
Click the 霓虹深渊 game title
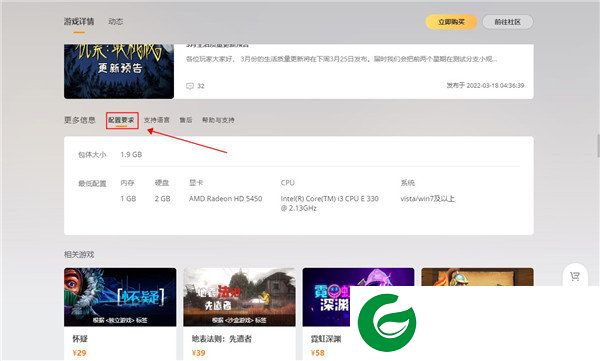(x=326, y=339)
